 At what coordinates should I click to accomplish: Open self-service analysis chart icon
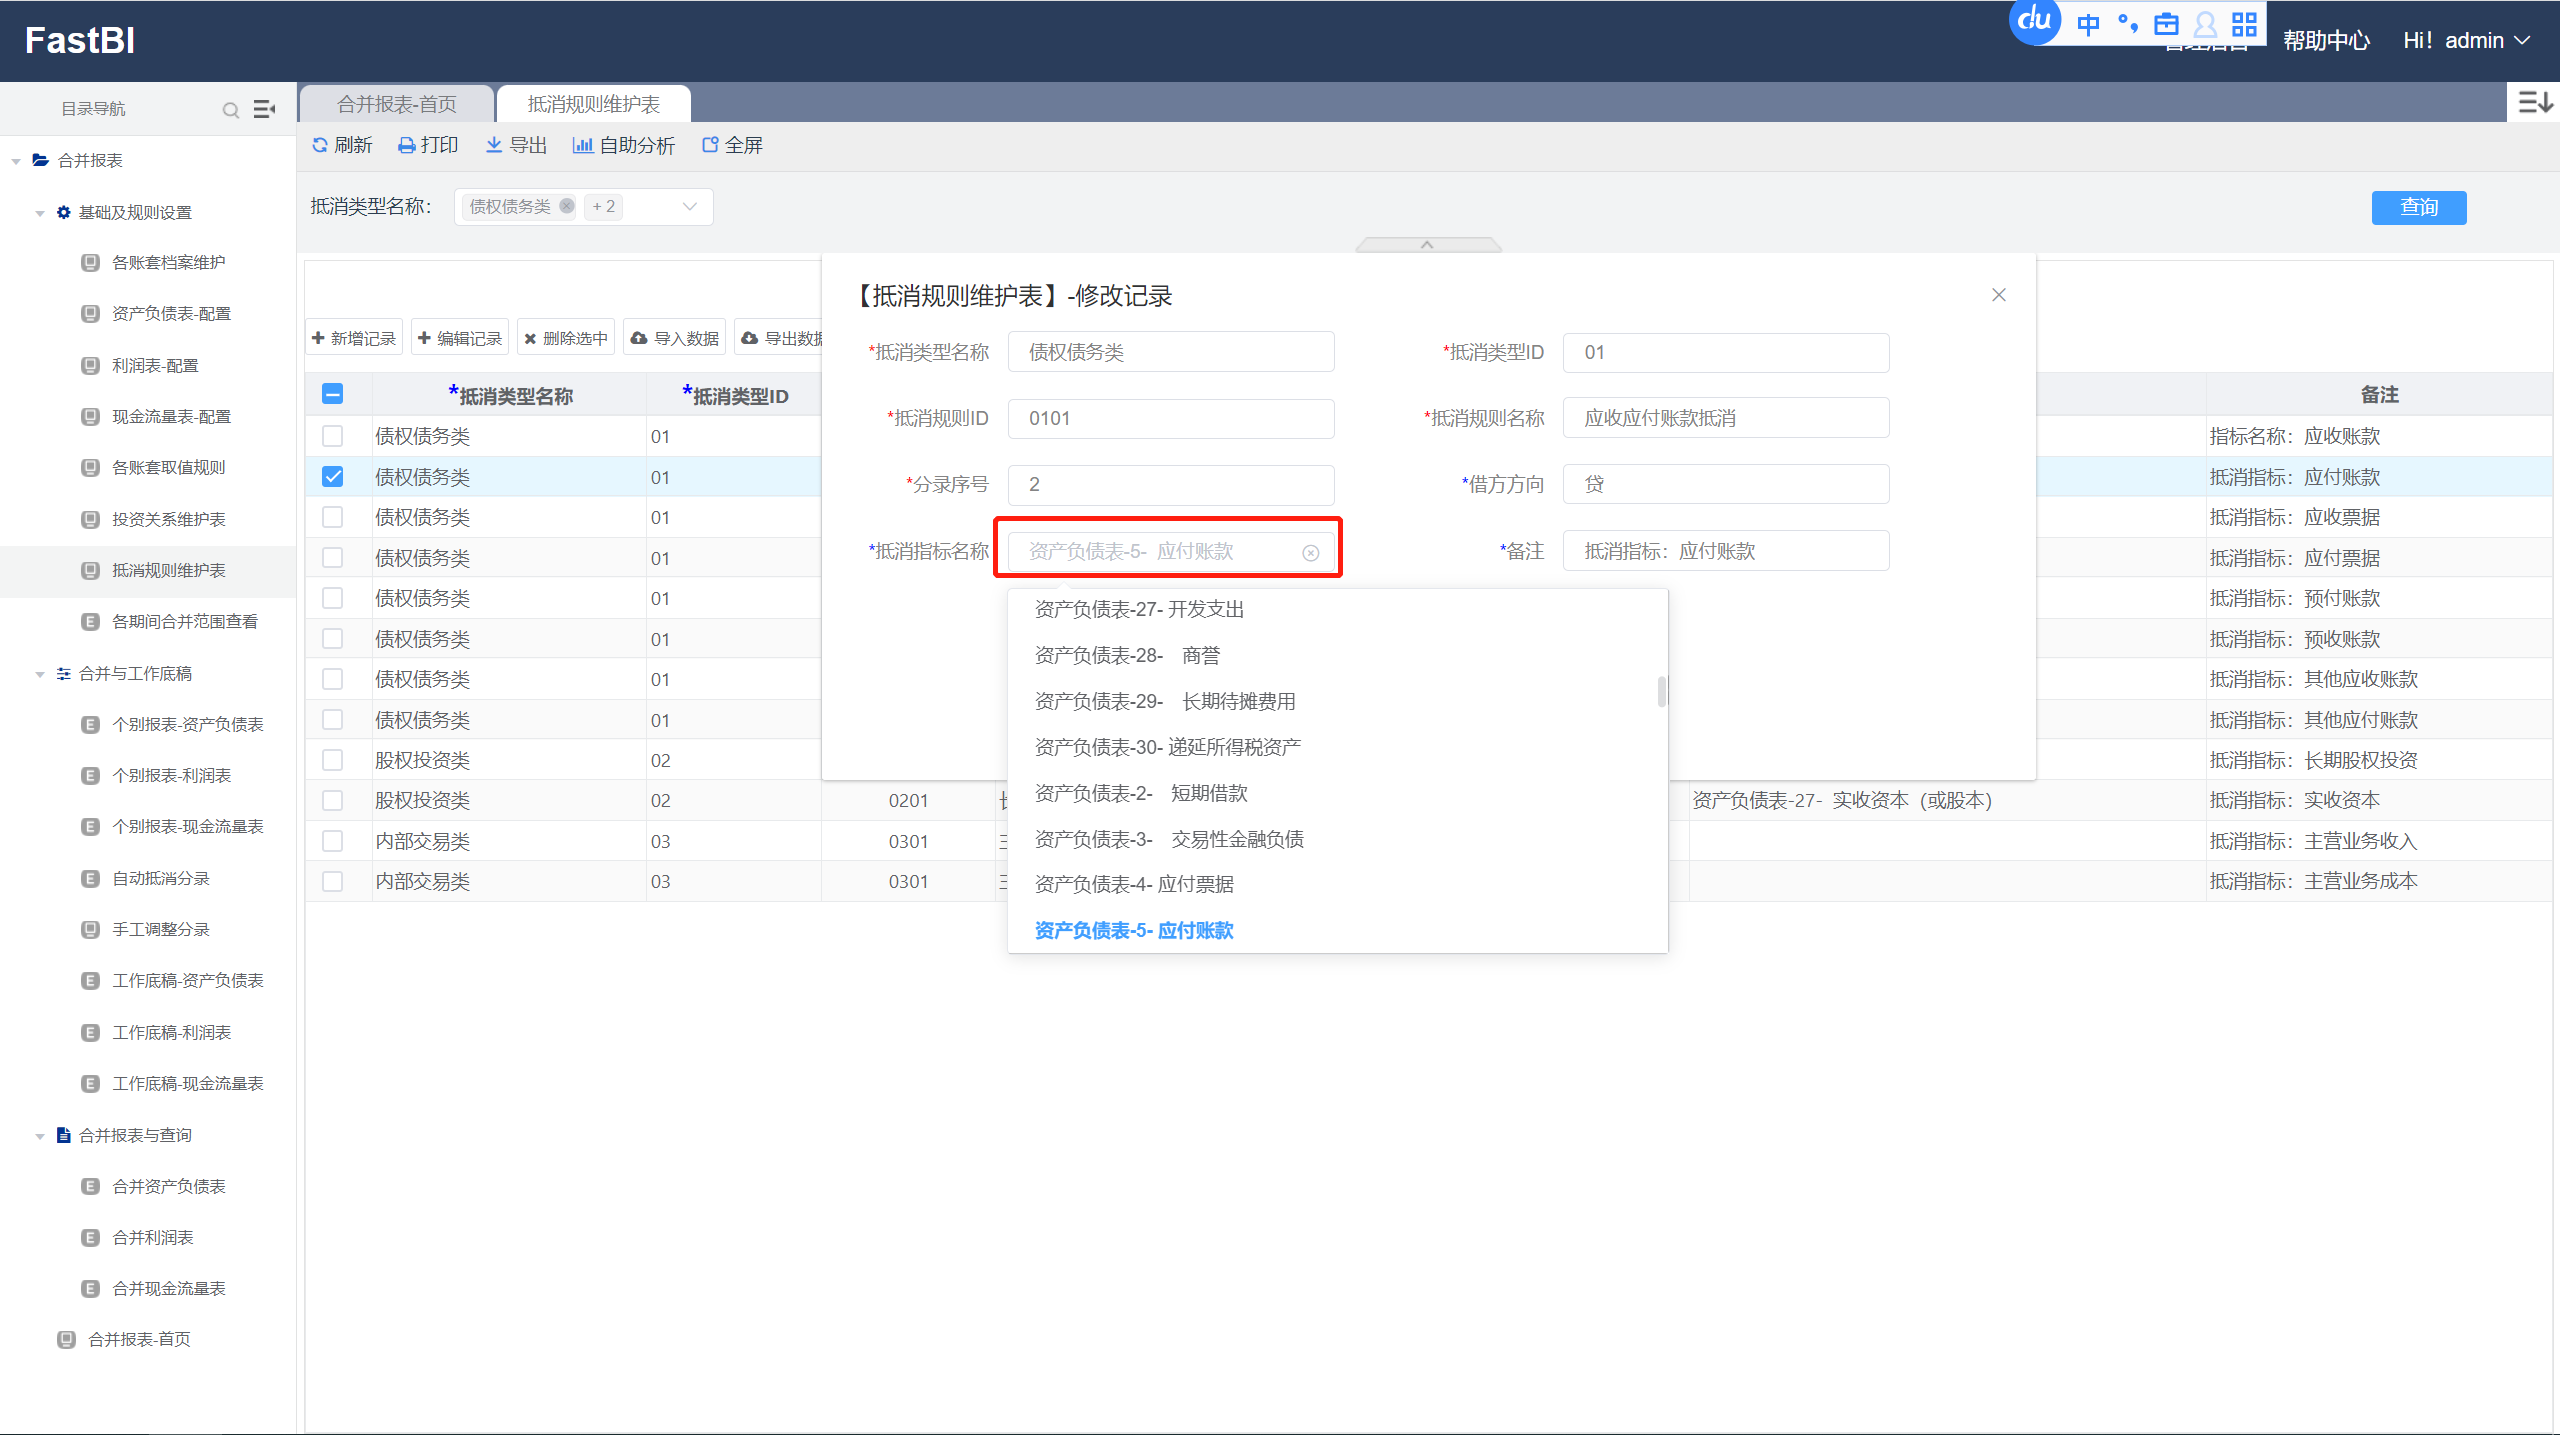tap(582, 145)
